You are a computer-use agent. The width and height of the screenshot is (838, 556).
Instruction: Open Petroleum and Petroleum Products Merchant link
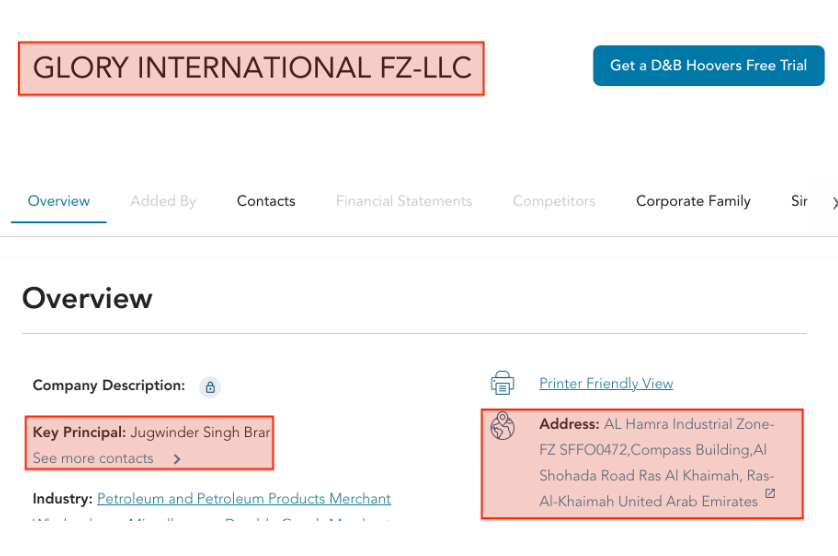click(244, 498)
